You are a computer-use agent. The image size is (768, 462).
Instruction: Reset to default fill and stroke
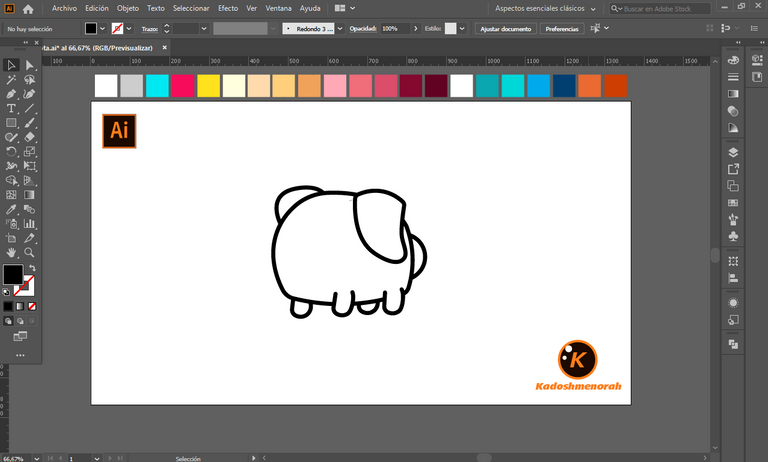[6, 292]
